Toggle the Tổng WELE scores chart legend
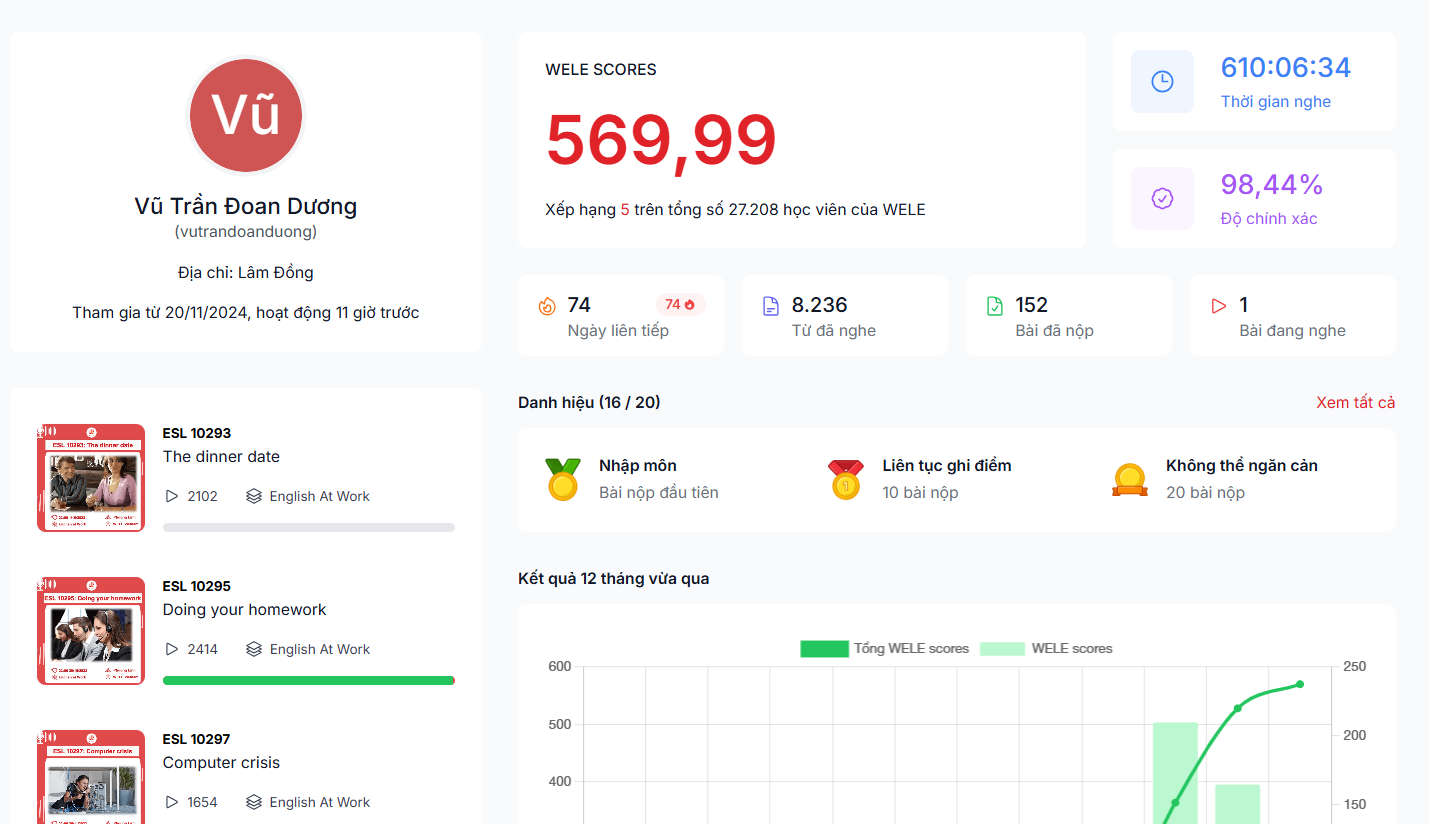 click(x=884, y=649)
